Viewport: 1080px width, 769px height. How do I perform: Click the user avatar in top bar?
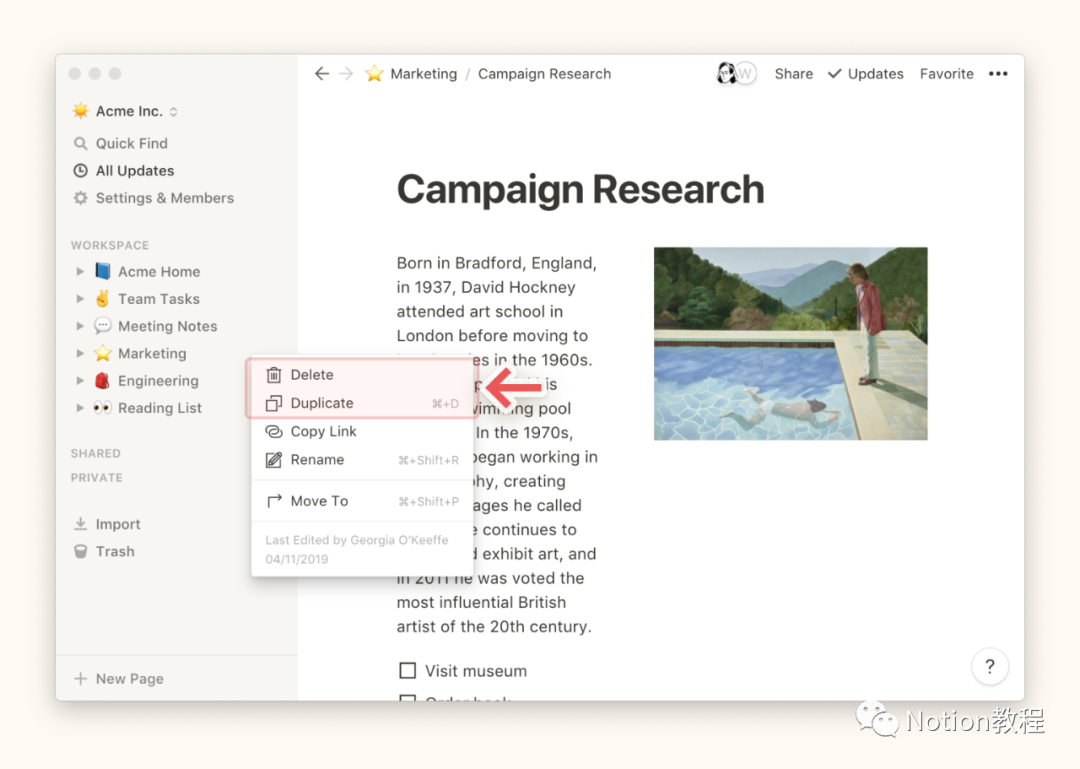click(x=728, y=74)
